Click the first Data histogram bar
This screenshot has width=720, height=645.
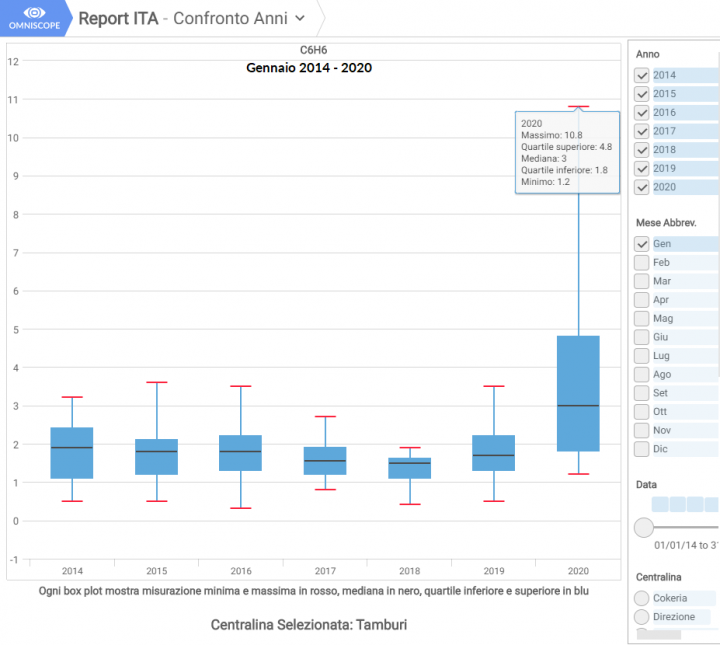coord(659,505)
